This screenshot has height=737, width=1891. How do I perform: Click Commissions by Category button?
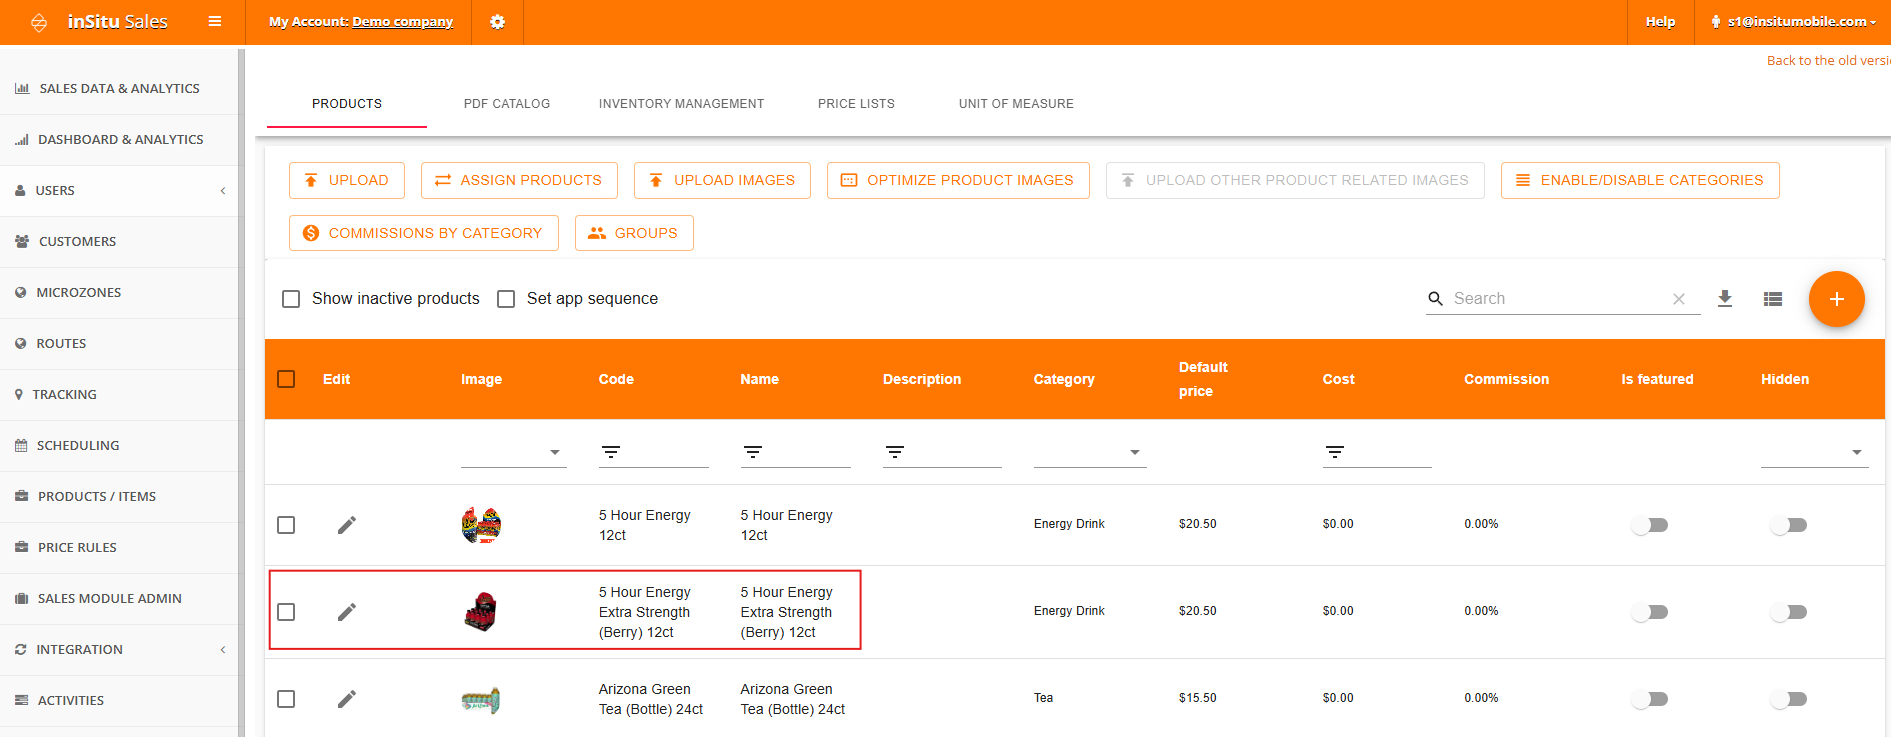pyautogui.click(x=424, y=233)
